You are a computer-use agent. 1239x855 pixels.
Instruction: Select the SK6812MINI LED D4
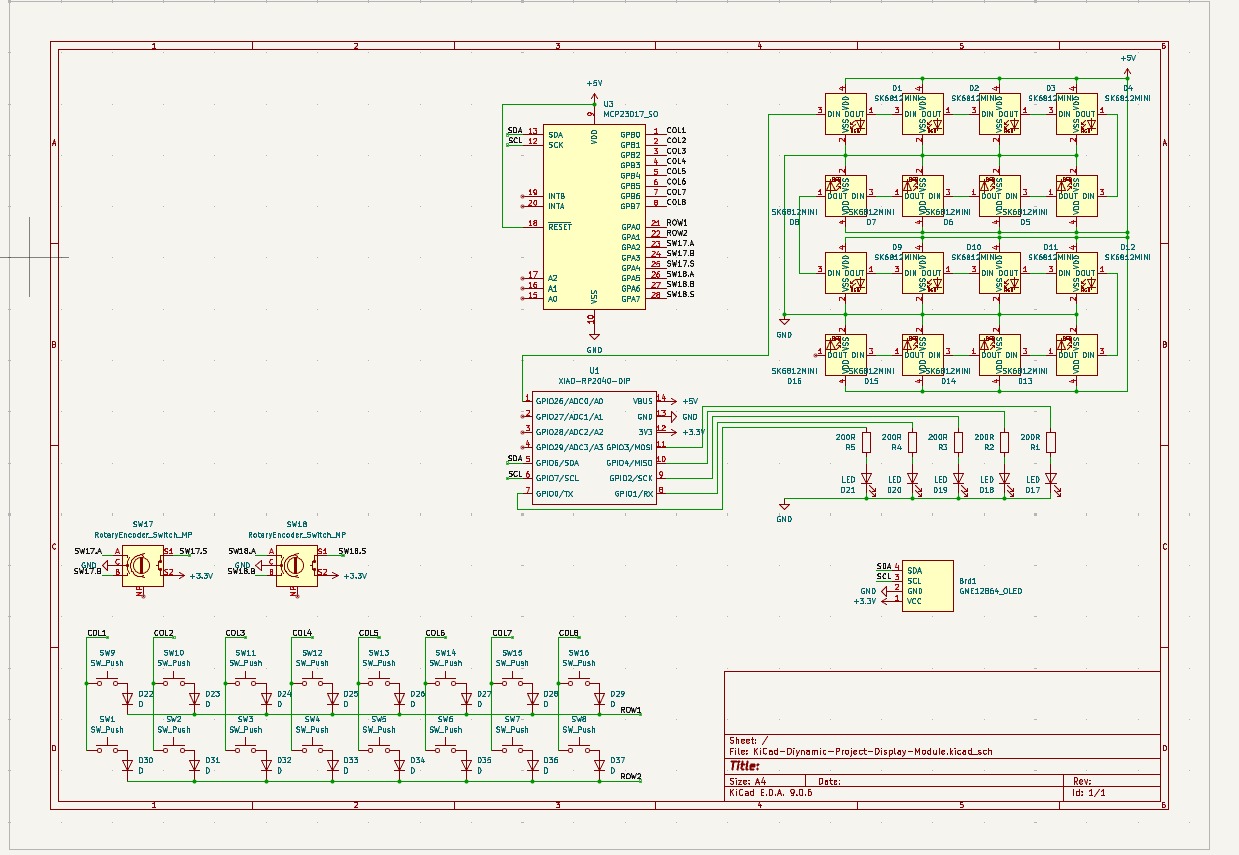click(x=1076, y=114)
